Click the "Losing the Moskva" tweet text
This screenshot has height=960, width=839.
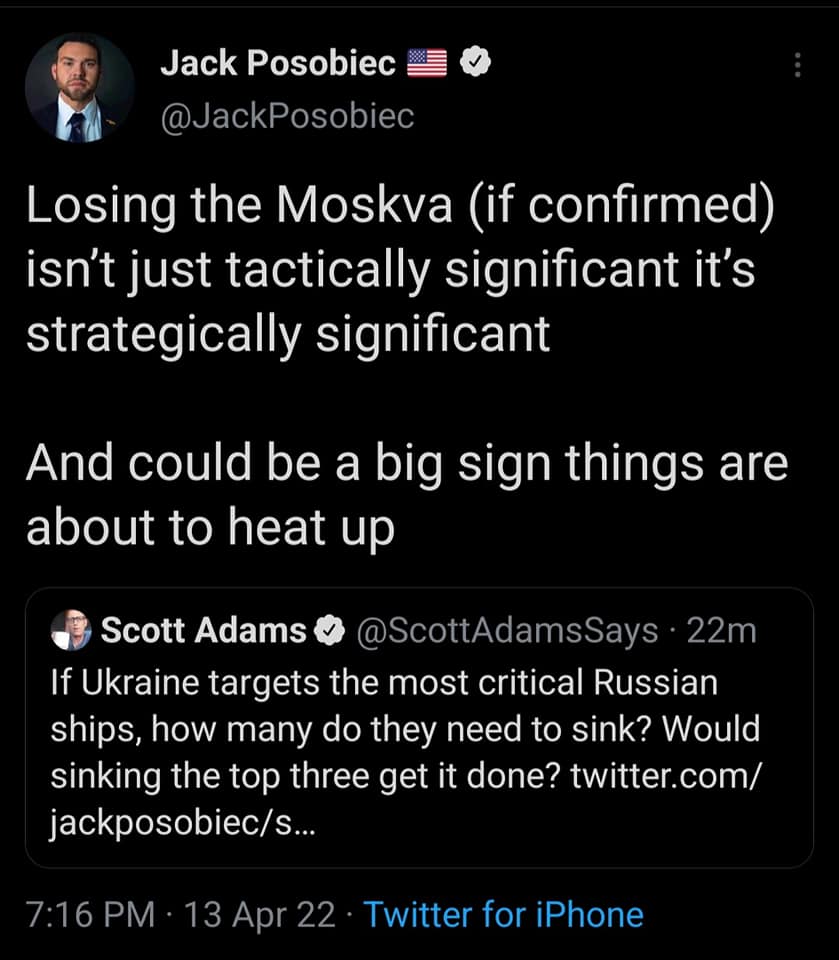400,208
